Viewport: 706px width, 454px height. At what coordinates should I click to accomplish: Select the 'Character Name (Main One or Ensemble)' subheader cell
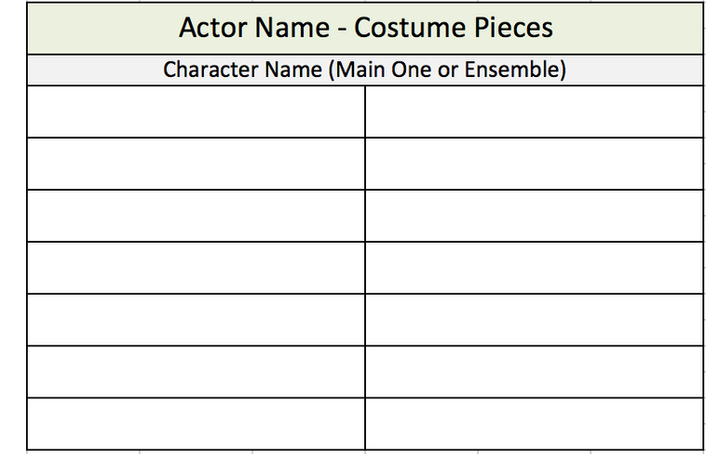click(365, 70)
